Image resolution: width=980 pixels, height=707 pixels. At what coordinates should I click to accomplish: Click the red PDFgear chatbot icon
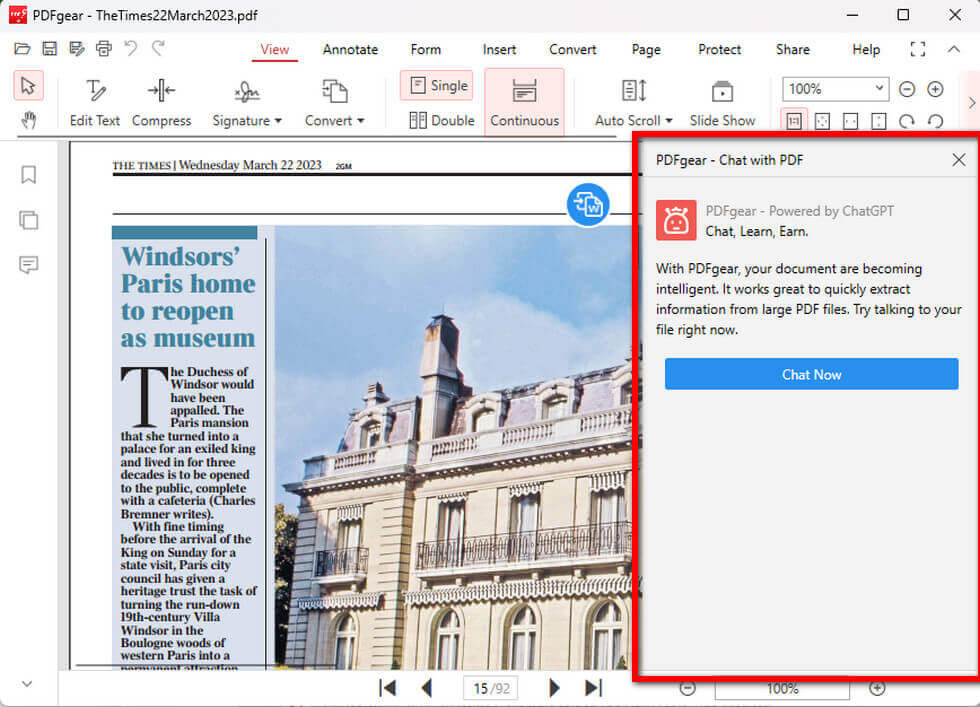tap(676, 220)
